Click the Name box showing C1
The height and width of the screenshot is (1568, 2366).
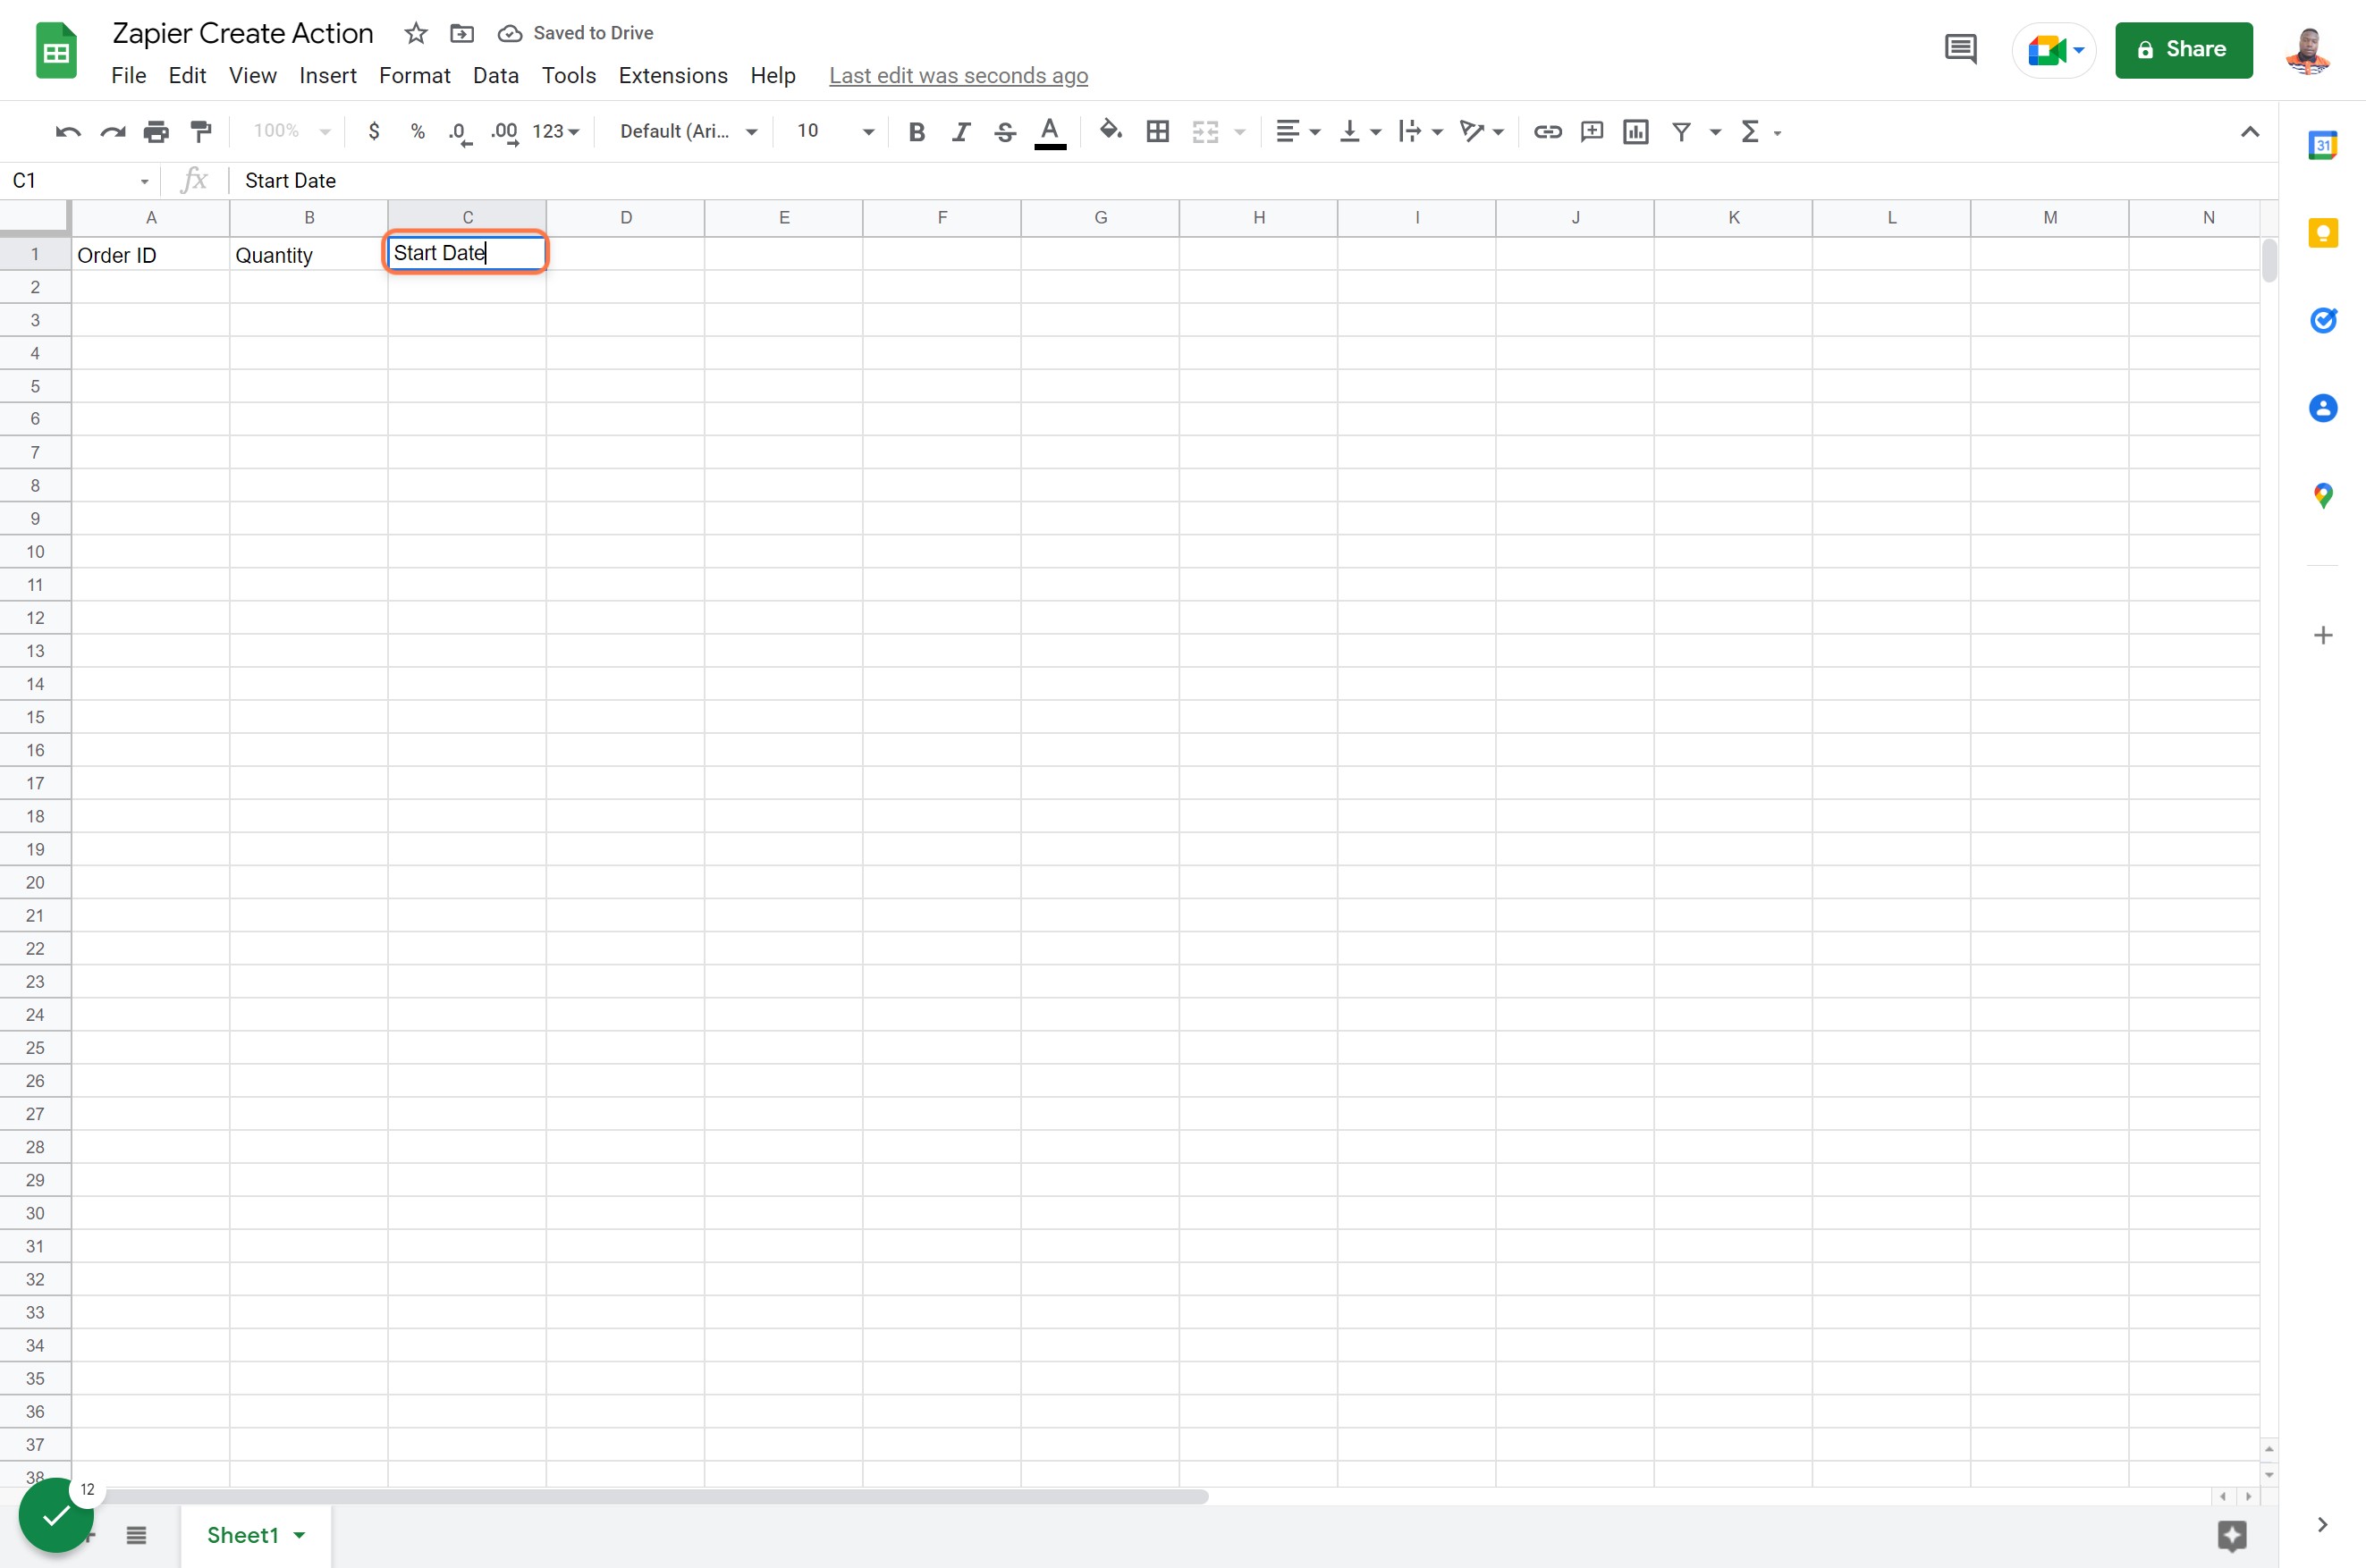click(80, 181)
